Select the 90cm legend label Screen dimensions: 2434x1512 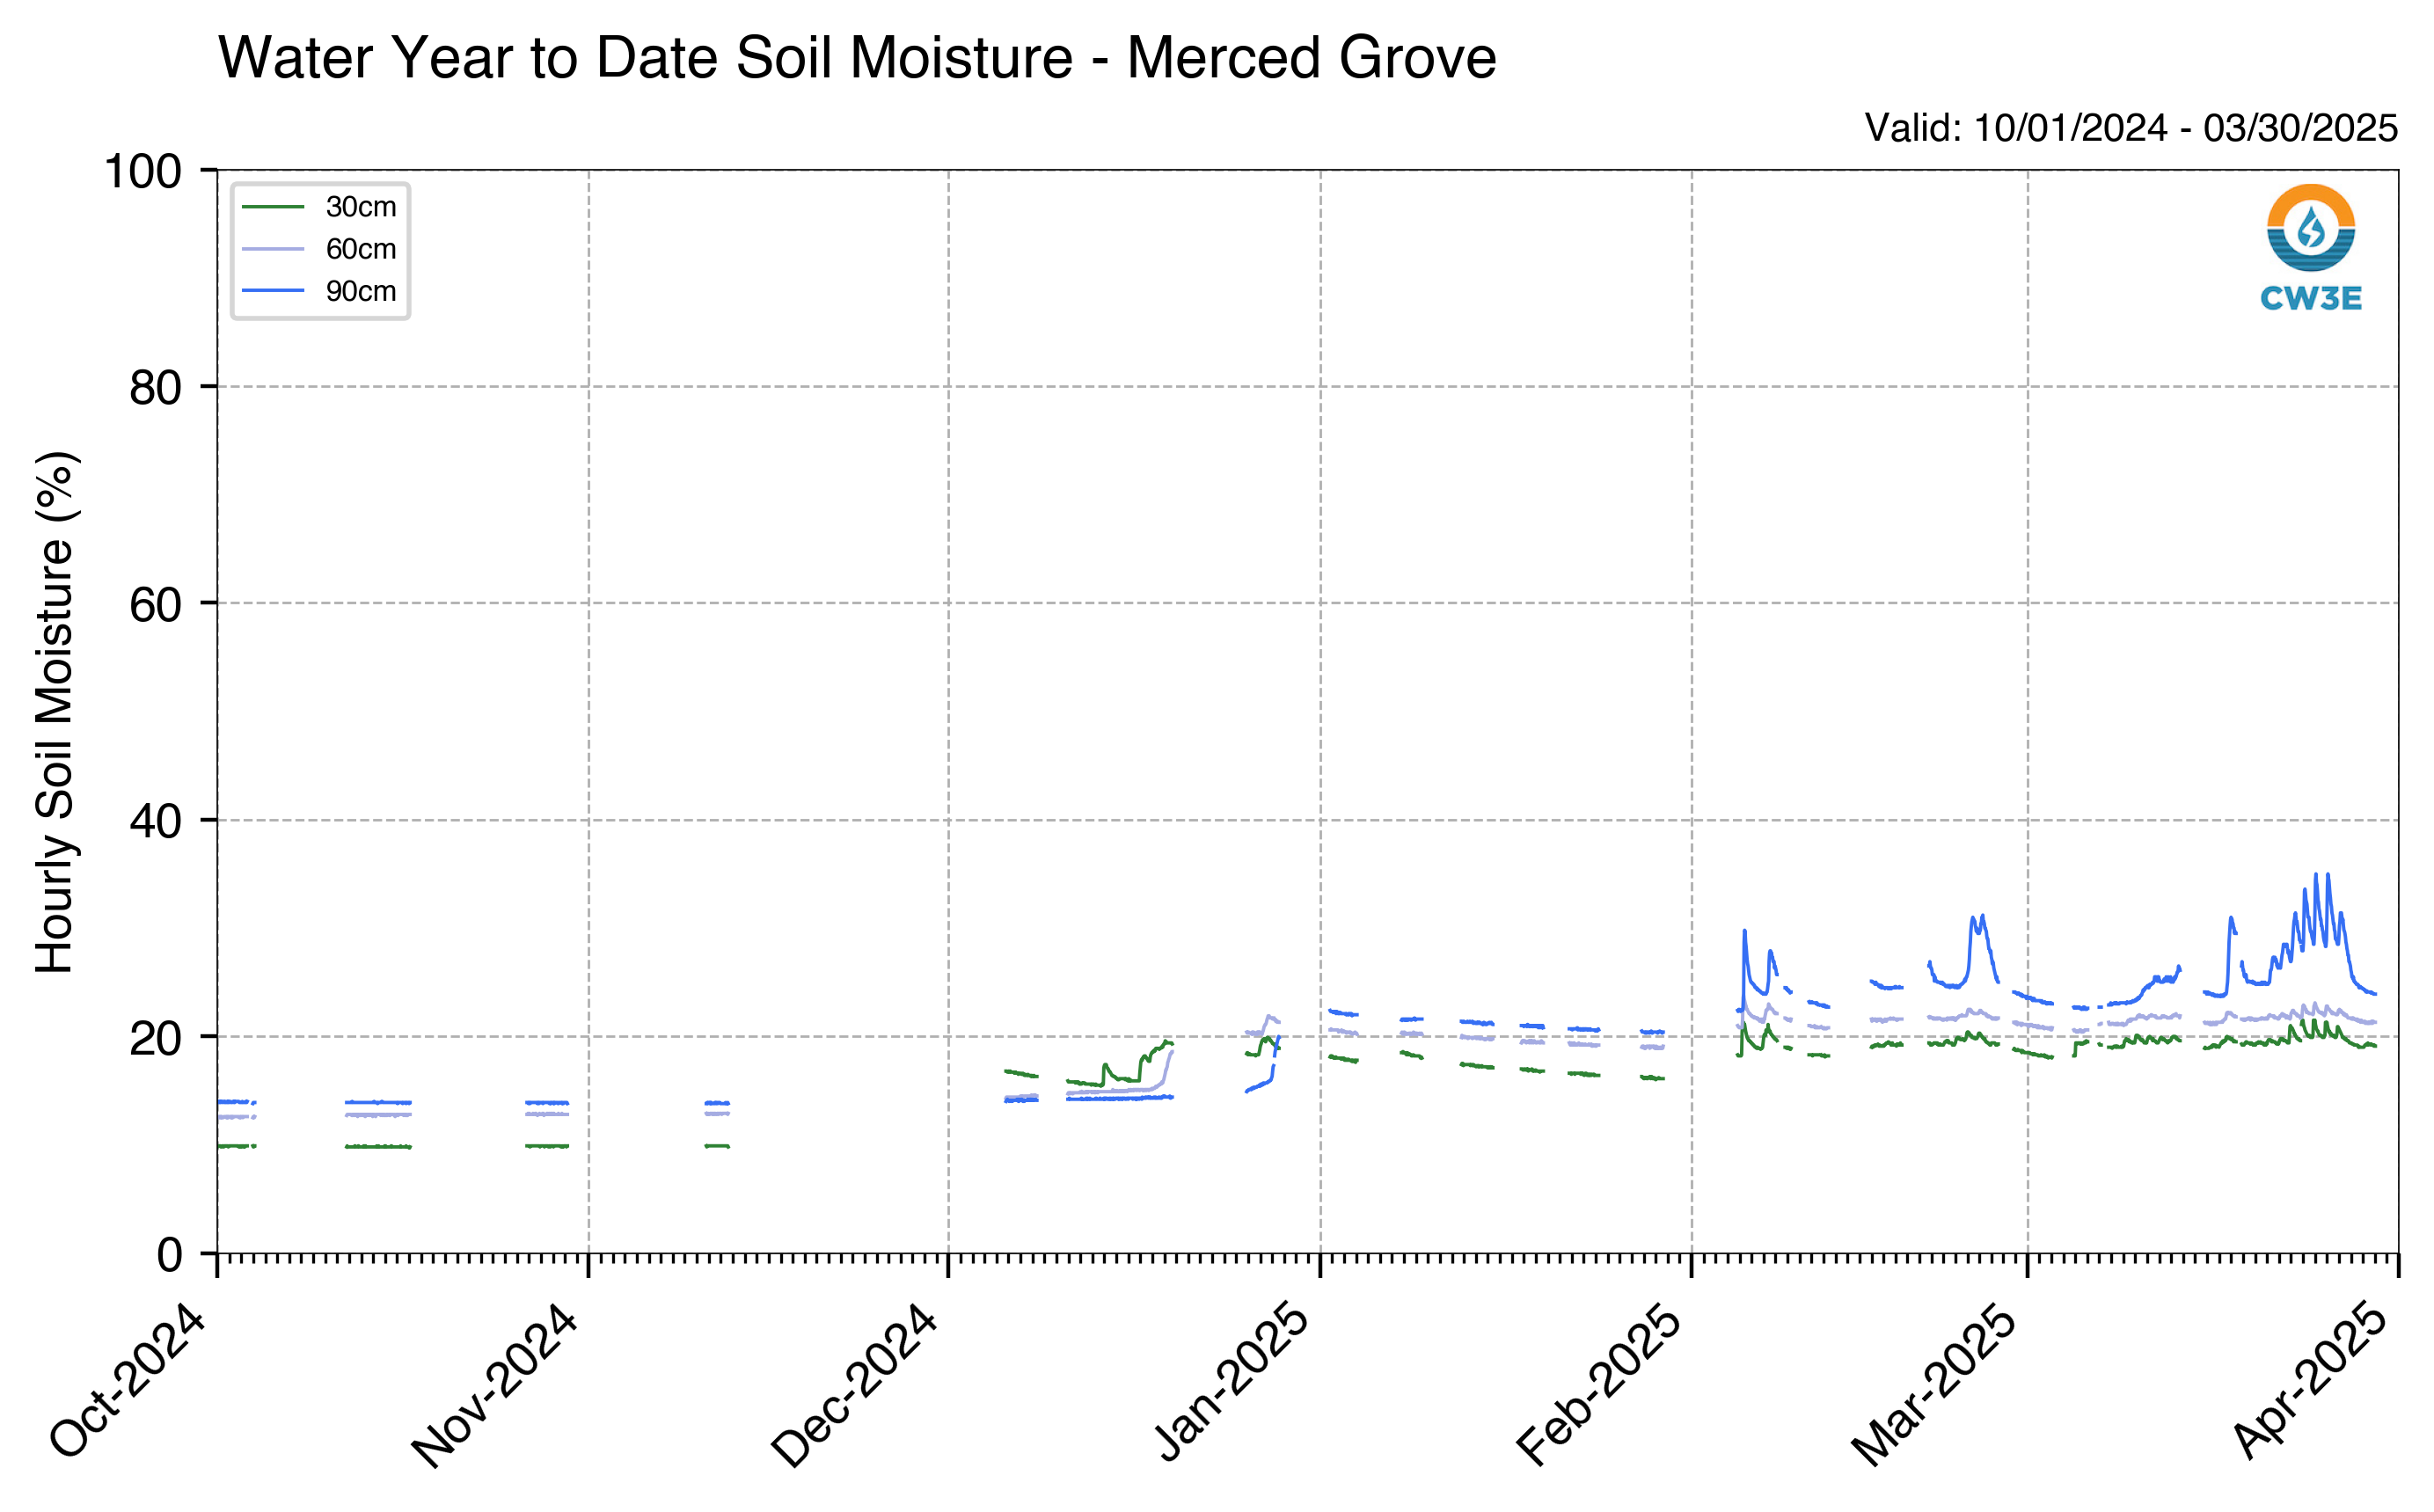pos(361,291)
